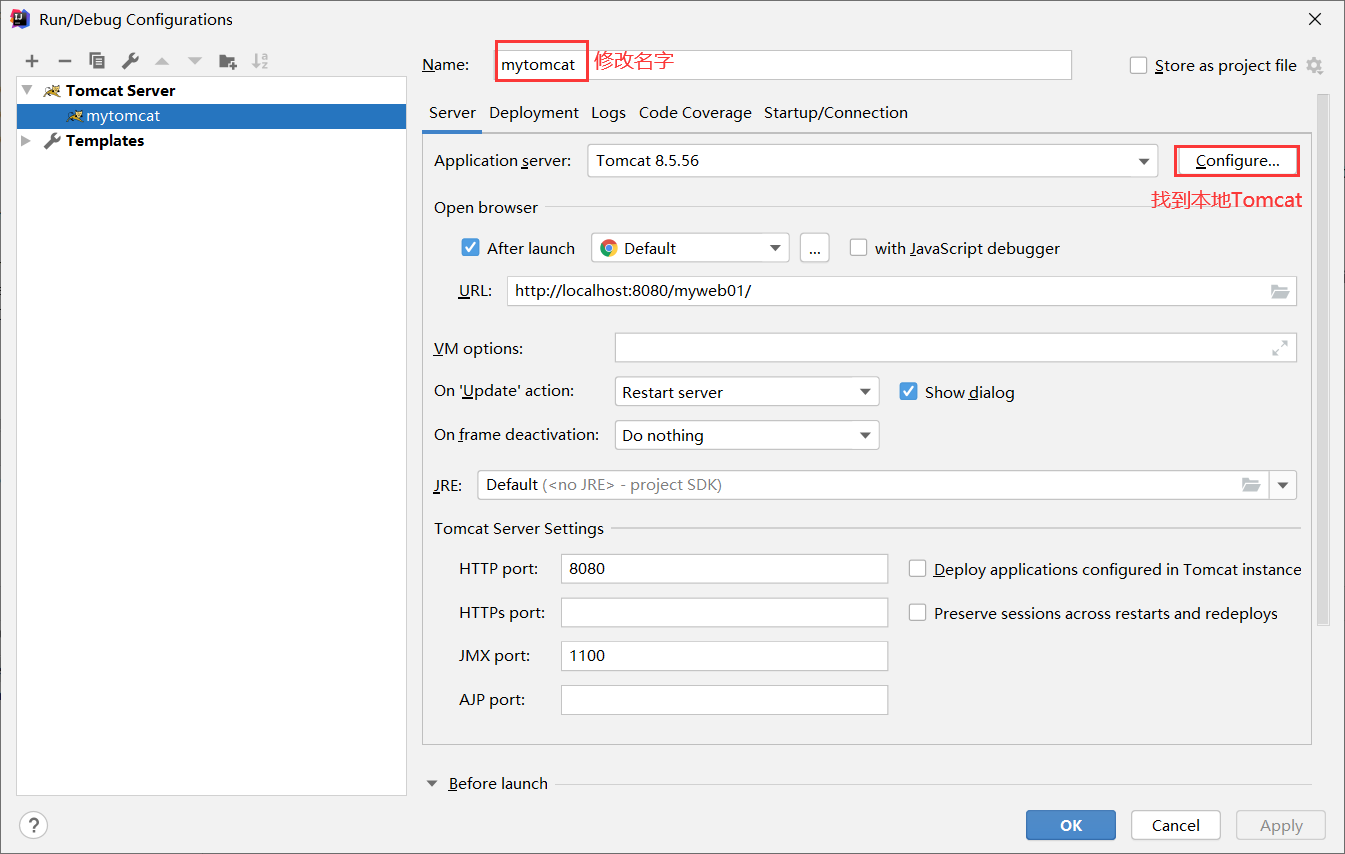
Task: Click the Sort Configurations alphabetically icon
Action: 260,61
